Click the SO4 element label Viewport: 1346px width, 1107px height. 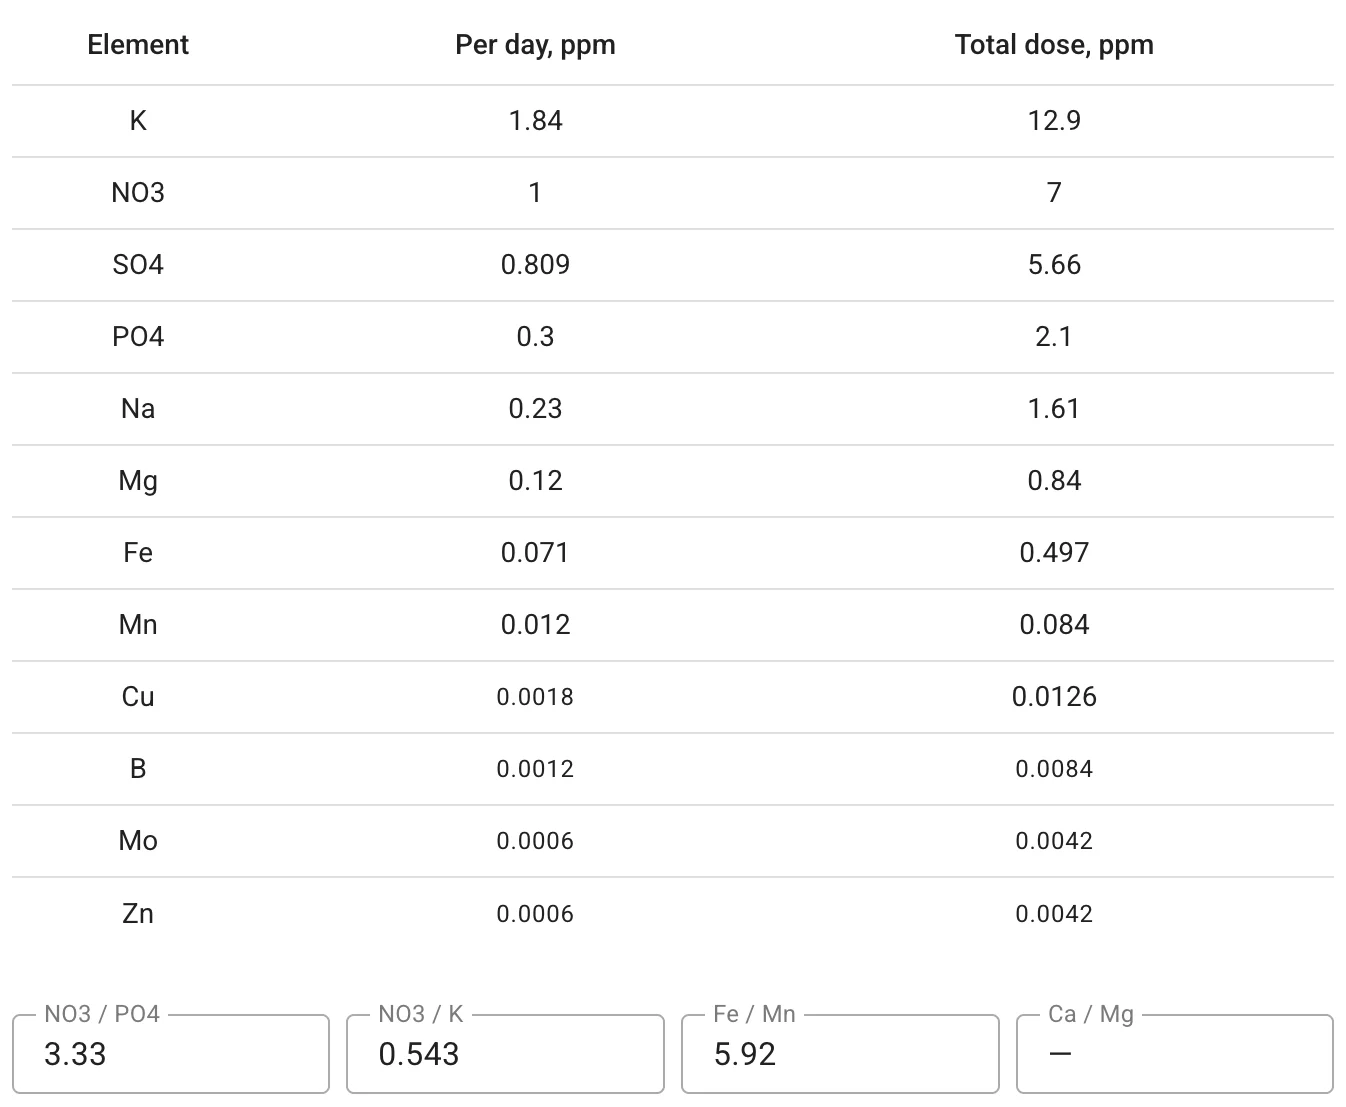pos(137,265)
